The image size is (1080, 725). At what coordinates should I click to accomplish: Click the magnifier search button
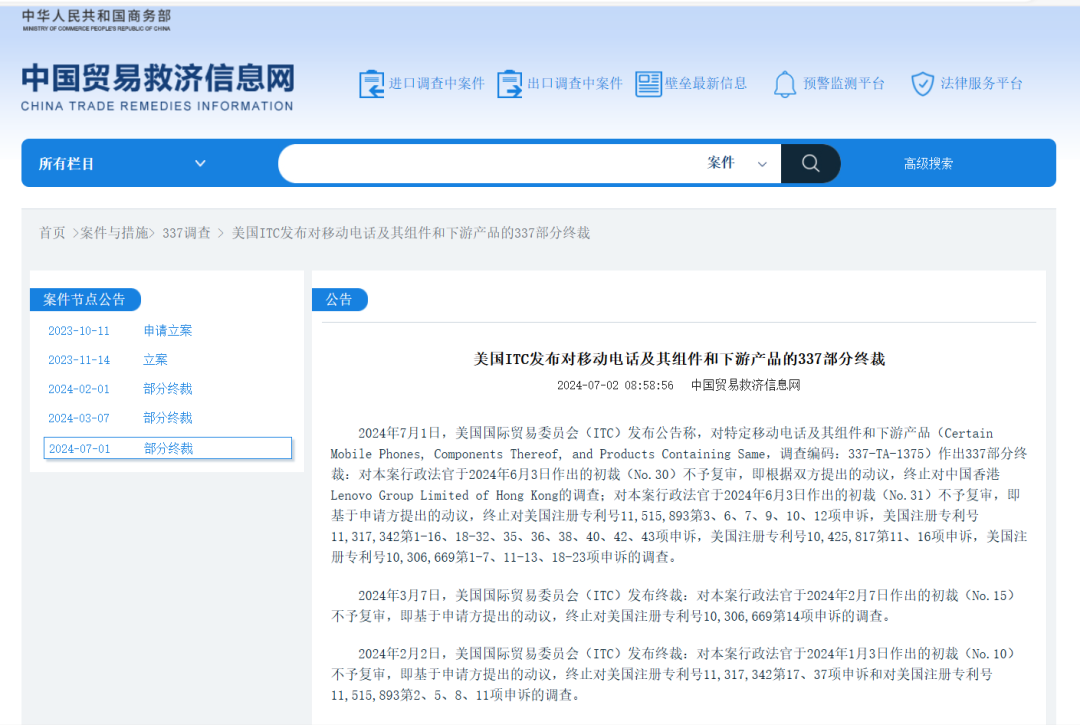811,163
